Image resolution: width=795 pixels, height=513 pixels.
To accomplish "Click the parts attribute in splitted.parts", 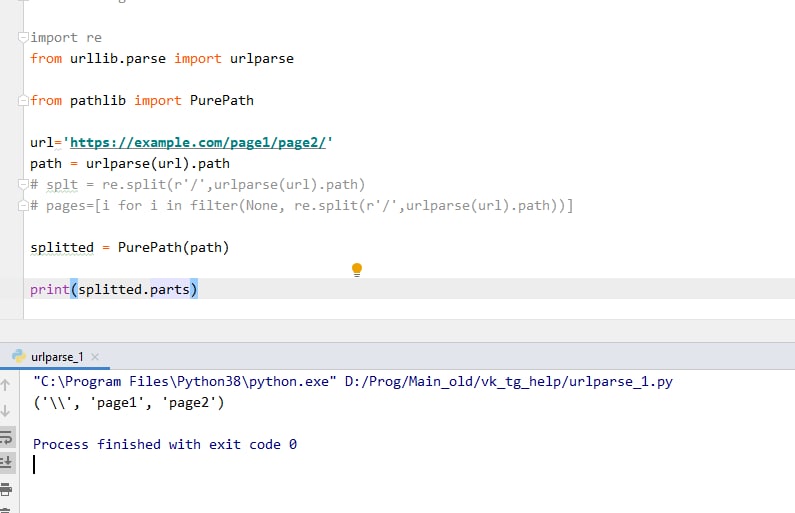I will (x=169, y=289).
